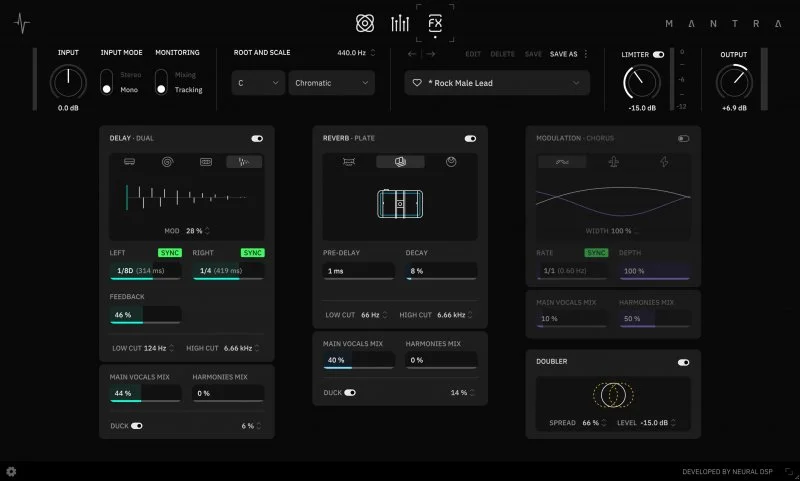Toggle the Left delay SYNC button
Screen dimensions: 800x481
point(170,253)
